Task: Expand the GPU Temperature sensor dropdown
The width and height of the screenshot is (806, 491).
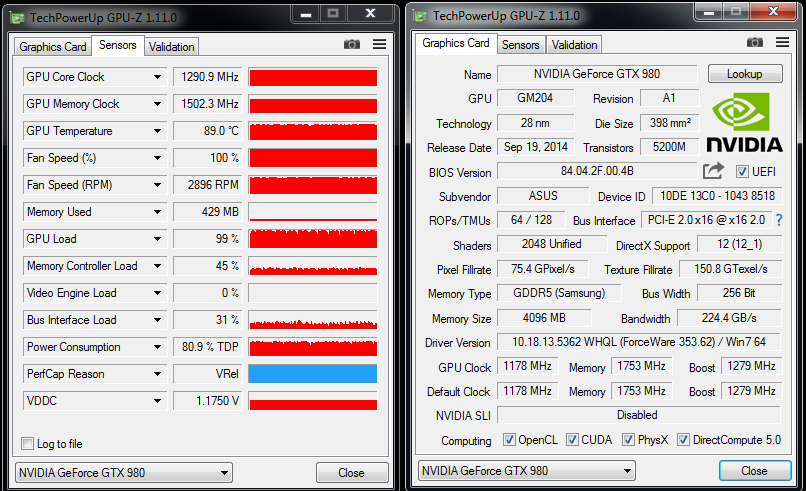Action: coord(157,131)
